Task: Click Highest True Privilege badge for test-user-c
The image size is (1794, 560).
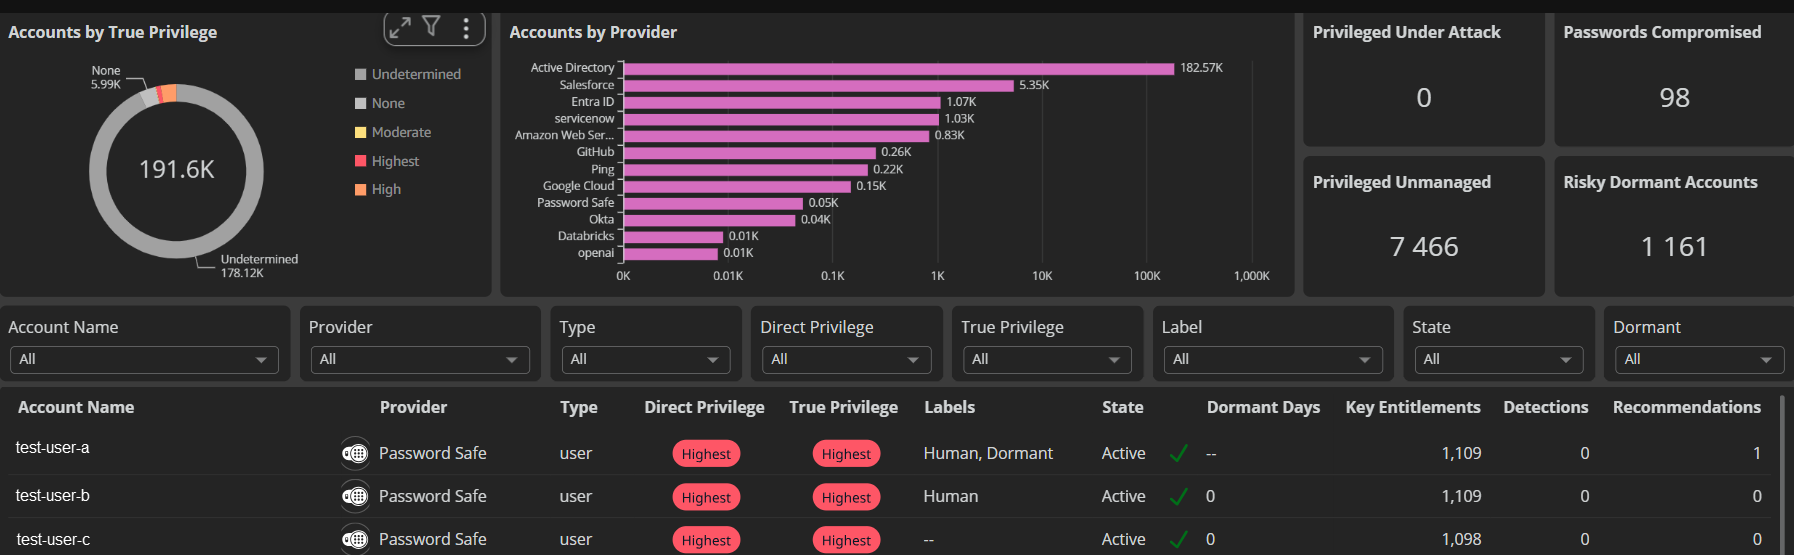Action: [x=846, y=540]
